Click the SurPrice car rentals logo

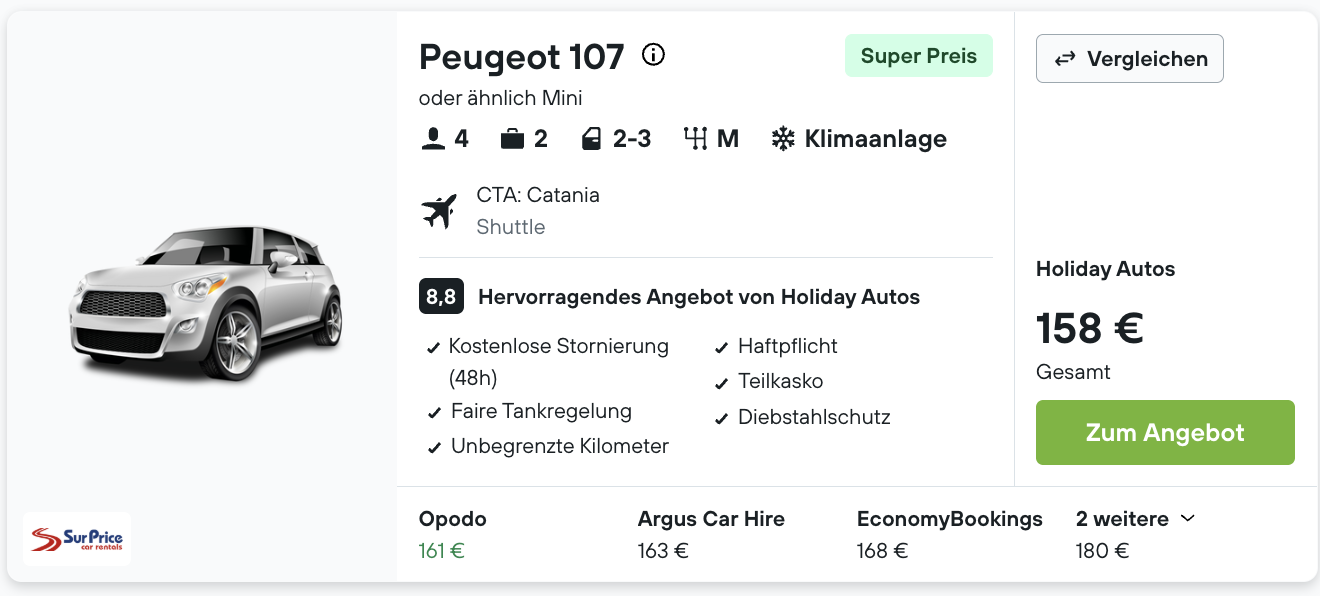[x=77, y=540]
